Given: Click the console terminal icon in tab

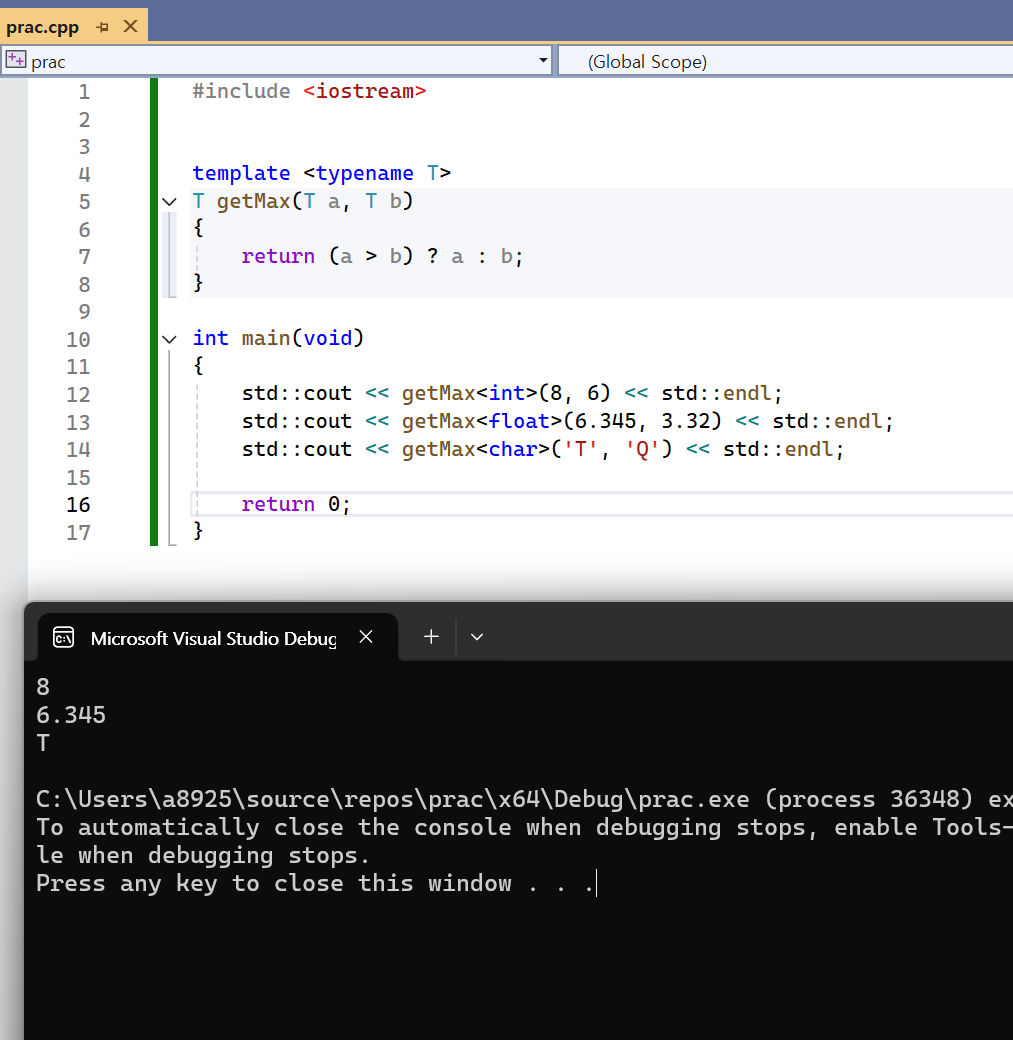Looking at the screenshot, I should coord(64,637).
